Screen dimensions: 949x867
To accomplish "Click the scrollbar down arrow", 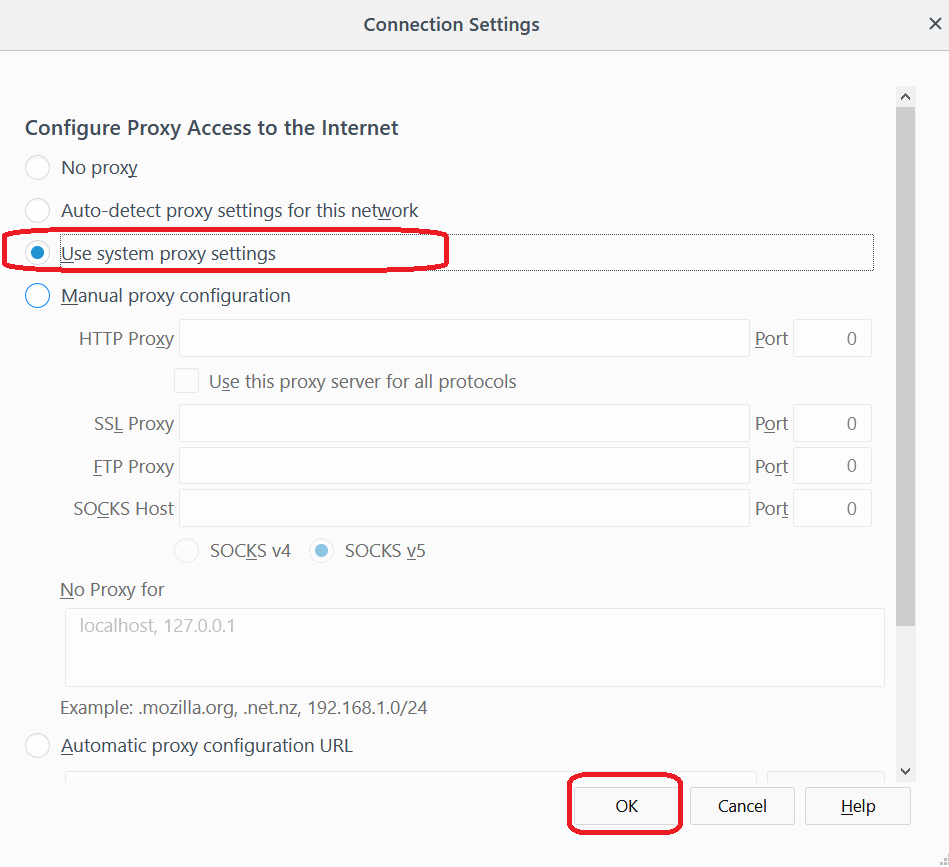I will pos(905,771).
